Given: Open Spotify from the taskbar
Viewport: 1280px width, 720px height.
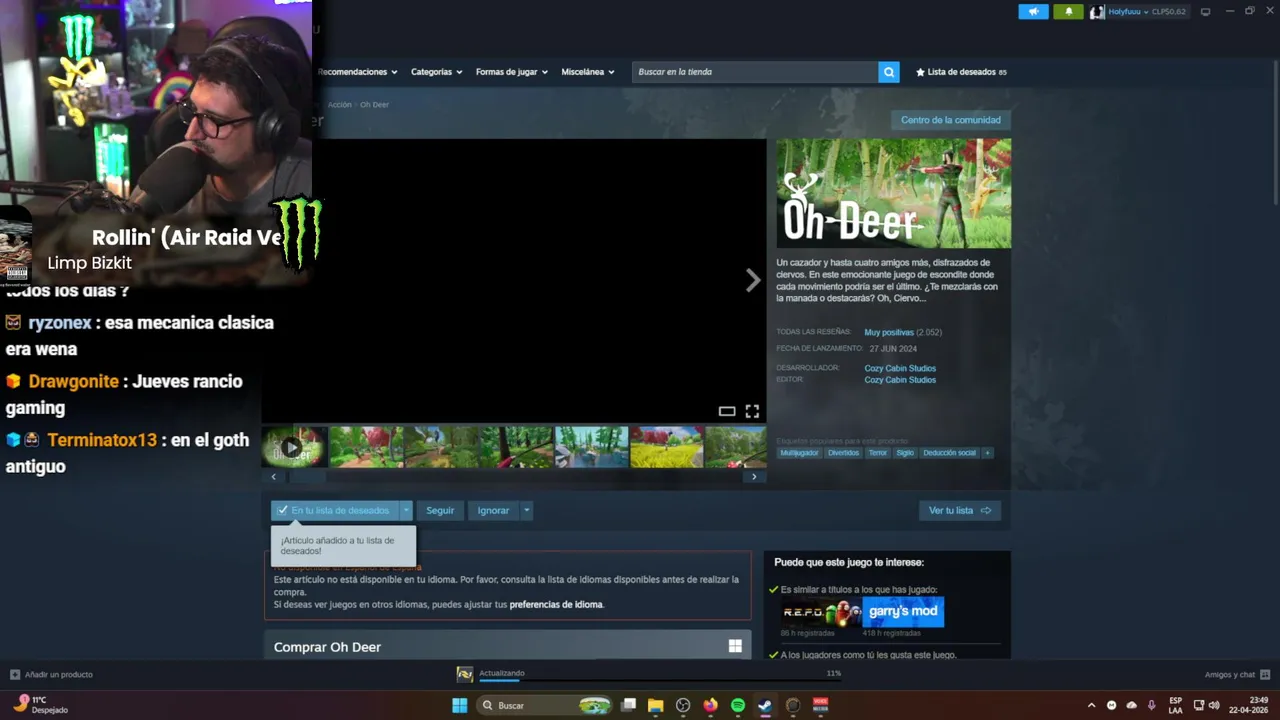Looking at the screenshot, I should [738, 705].
